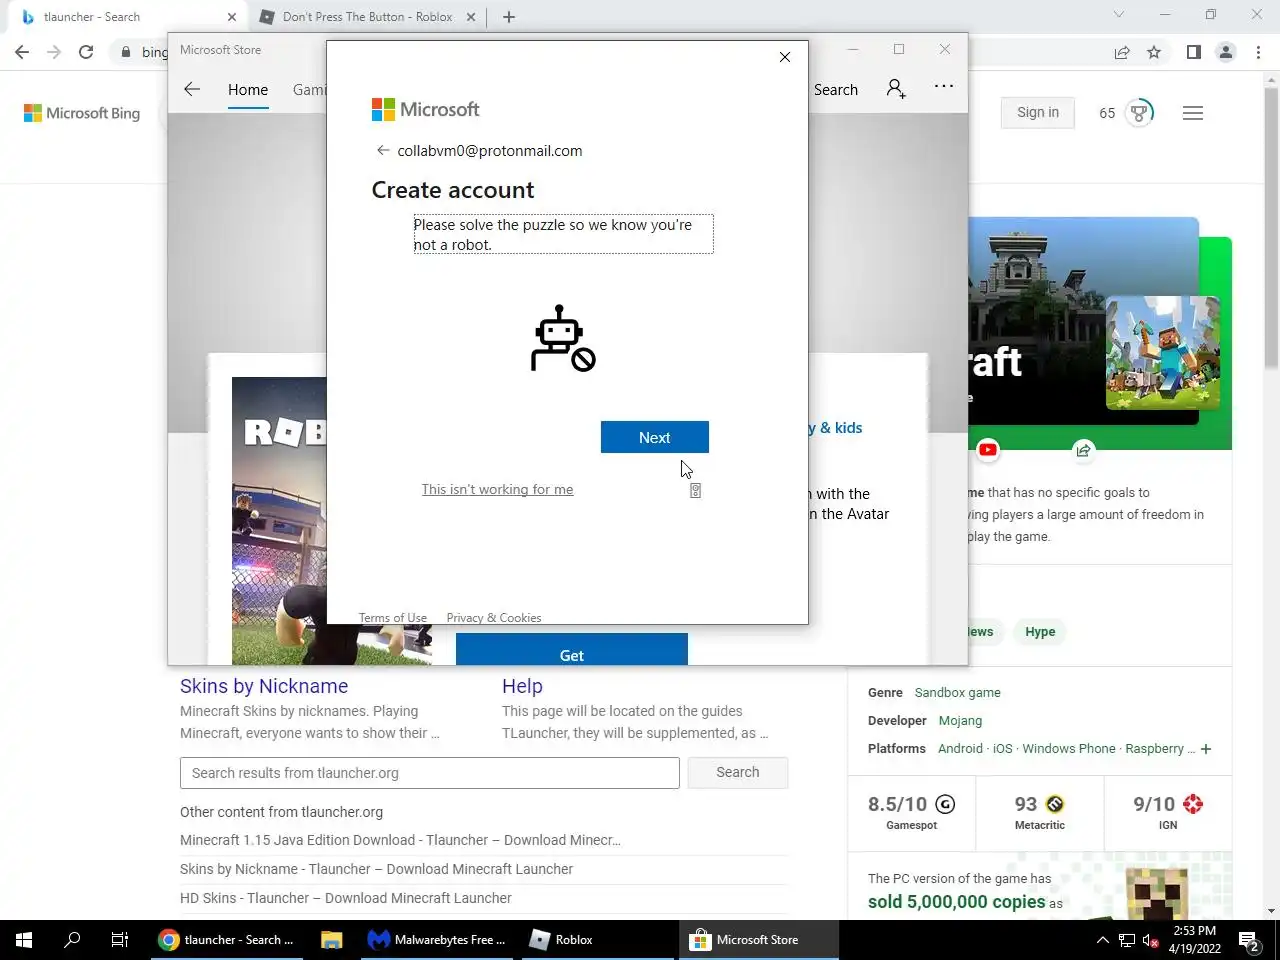Open the Sandbox game genre link

[957, 692]
